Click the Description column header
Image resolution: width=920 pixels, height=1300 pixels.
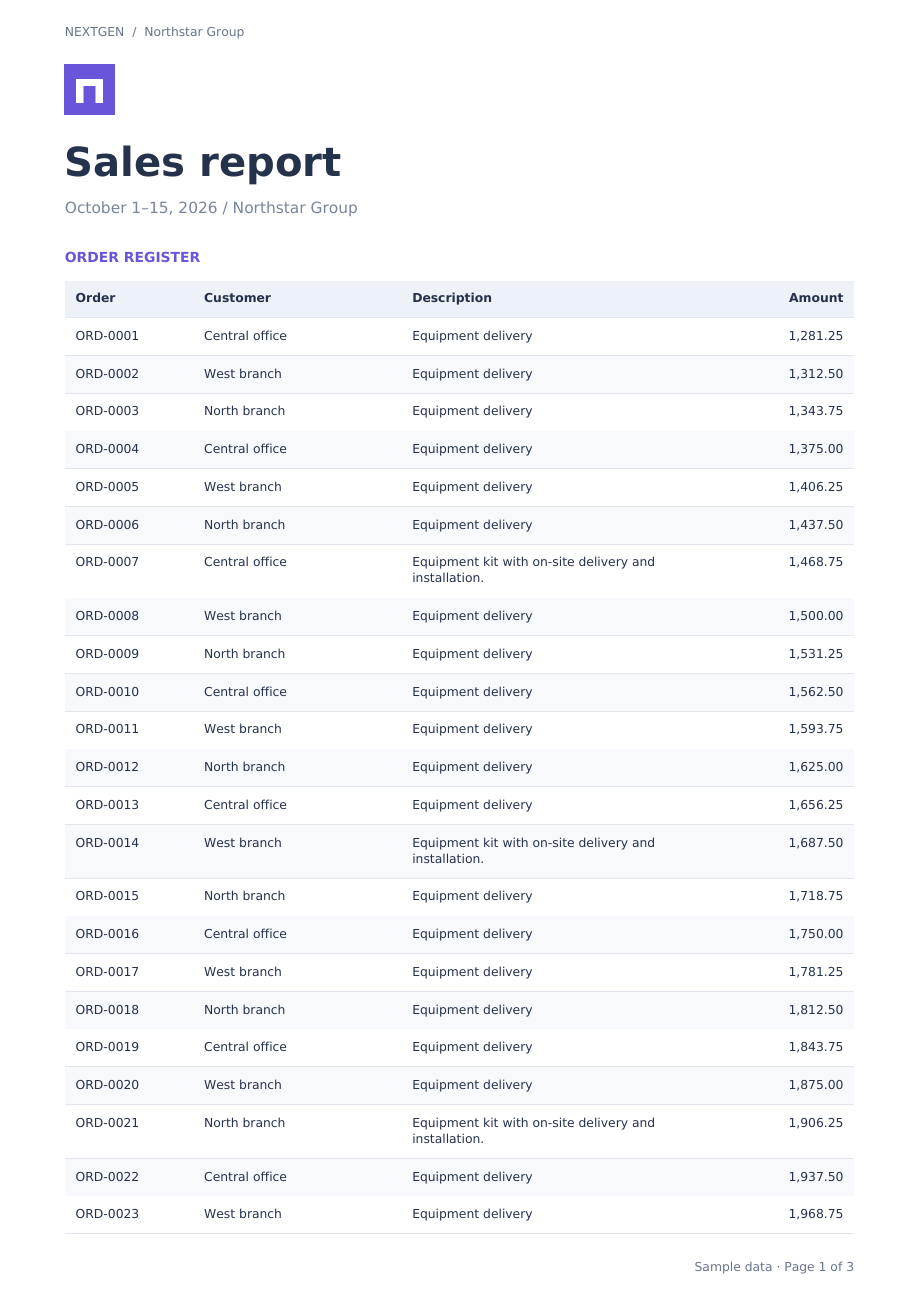click(x=452, y=298)
